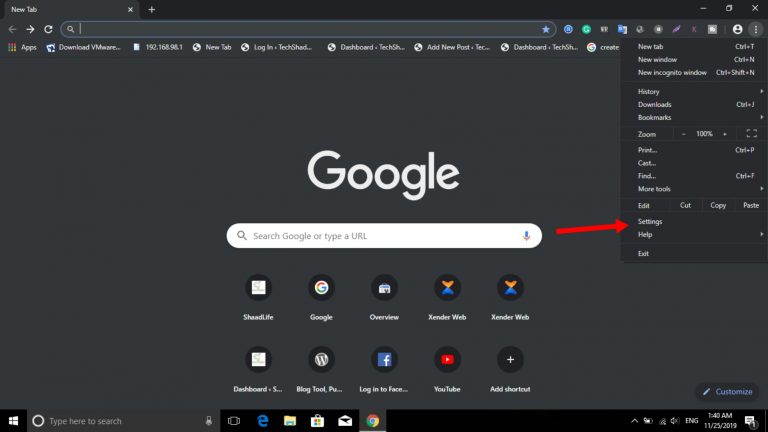The image size is (768, 432).
Task: Click the three-dot Chrome menu button
Action: coord(756,29)
